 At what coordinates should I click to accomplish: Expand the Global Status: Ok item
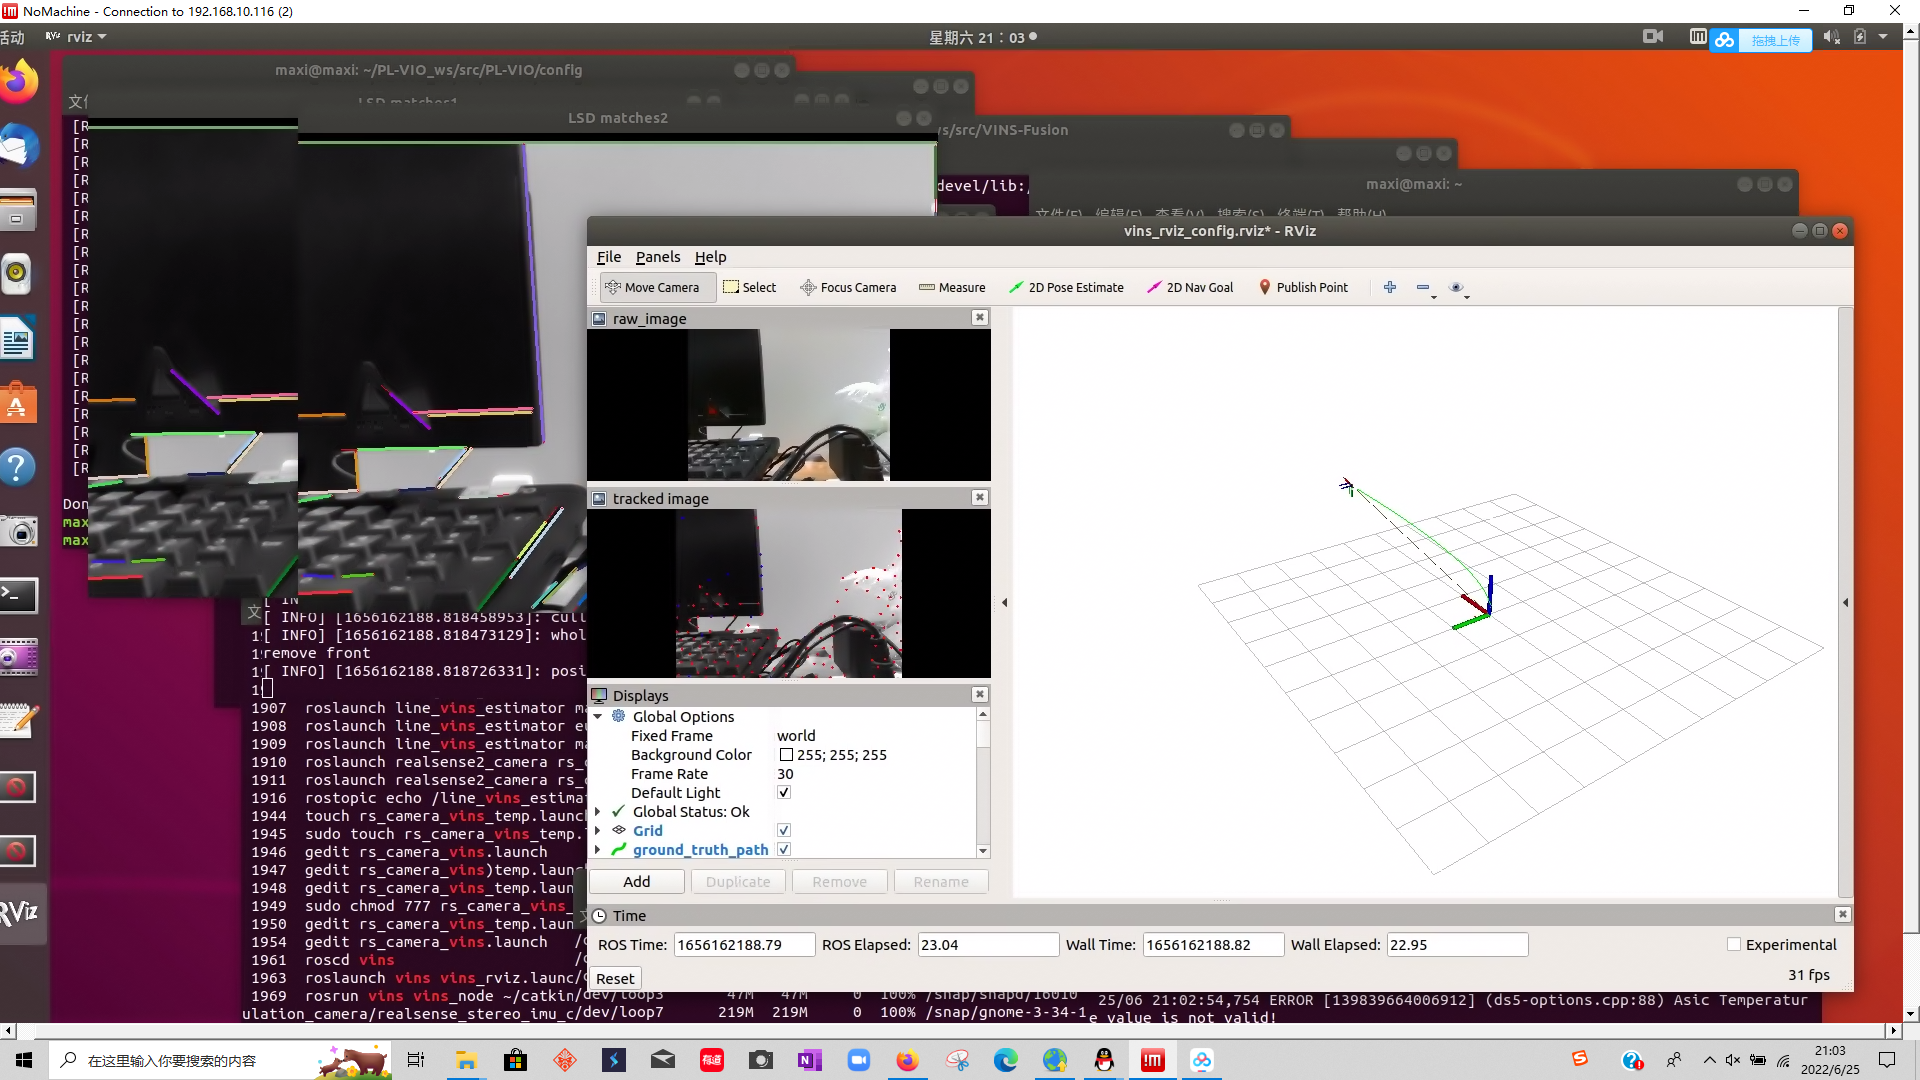point(598,812)
